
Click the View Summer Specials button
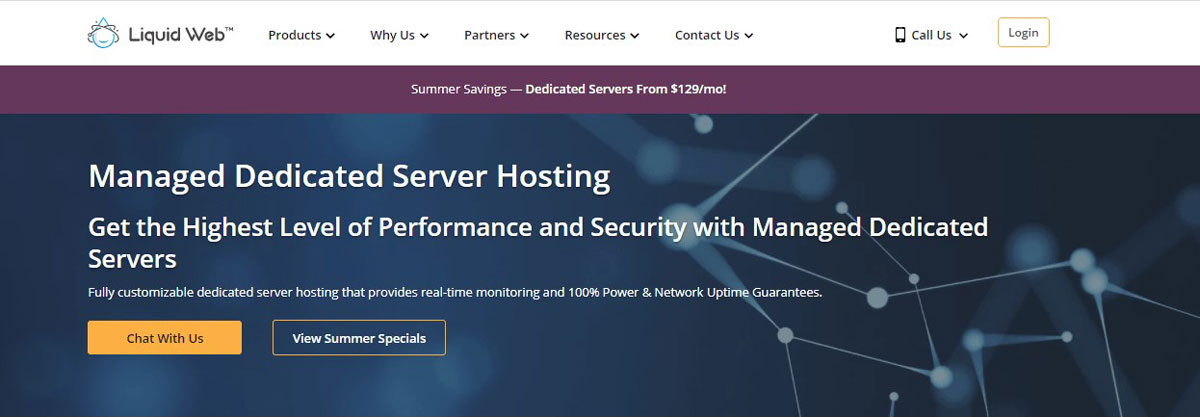359,338
